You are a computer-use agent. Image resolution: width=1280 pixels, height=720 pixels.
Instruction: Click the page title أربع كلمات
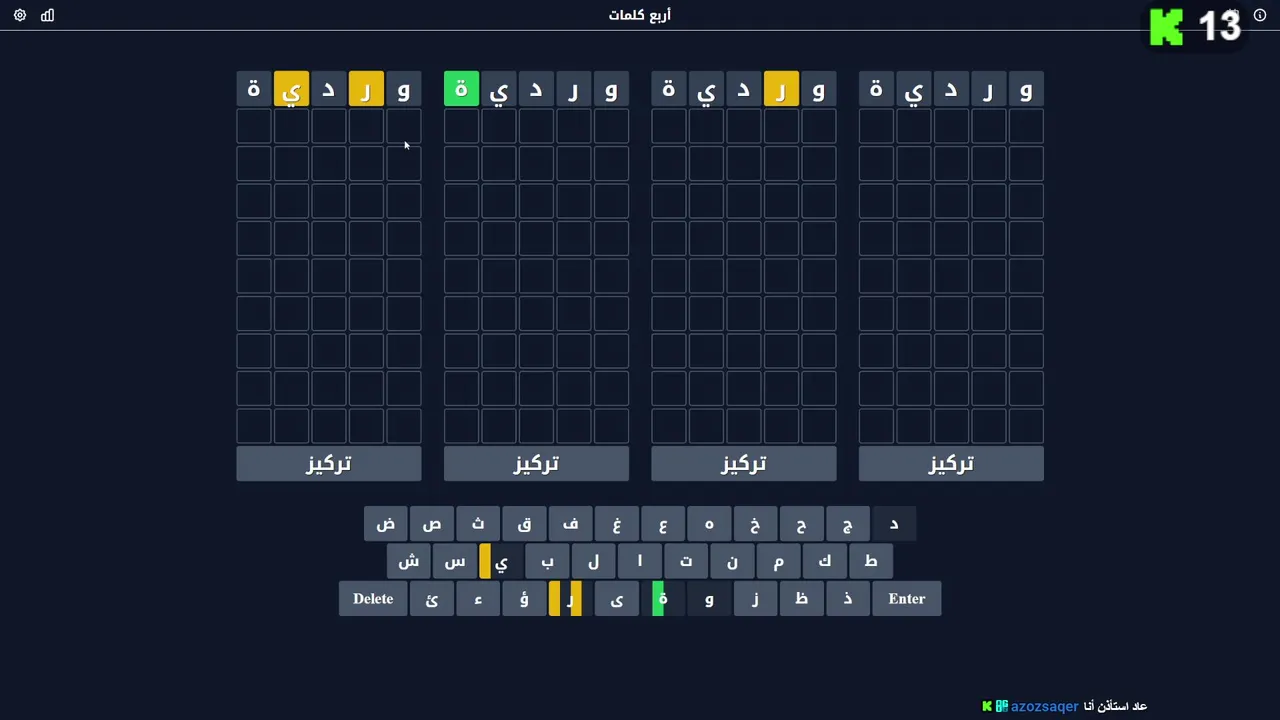pos(640,15)
